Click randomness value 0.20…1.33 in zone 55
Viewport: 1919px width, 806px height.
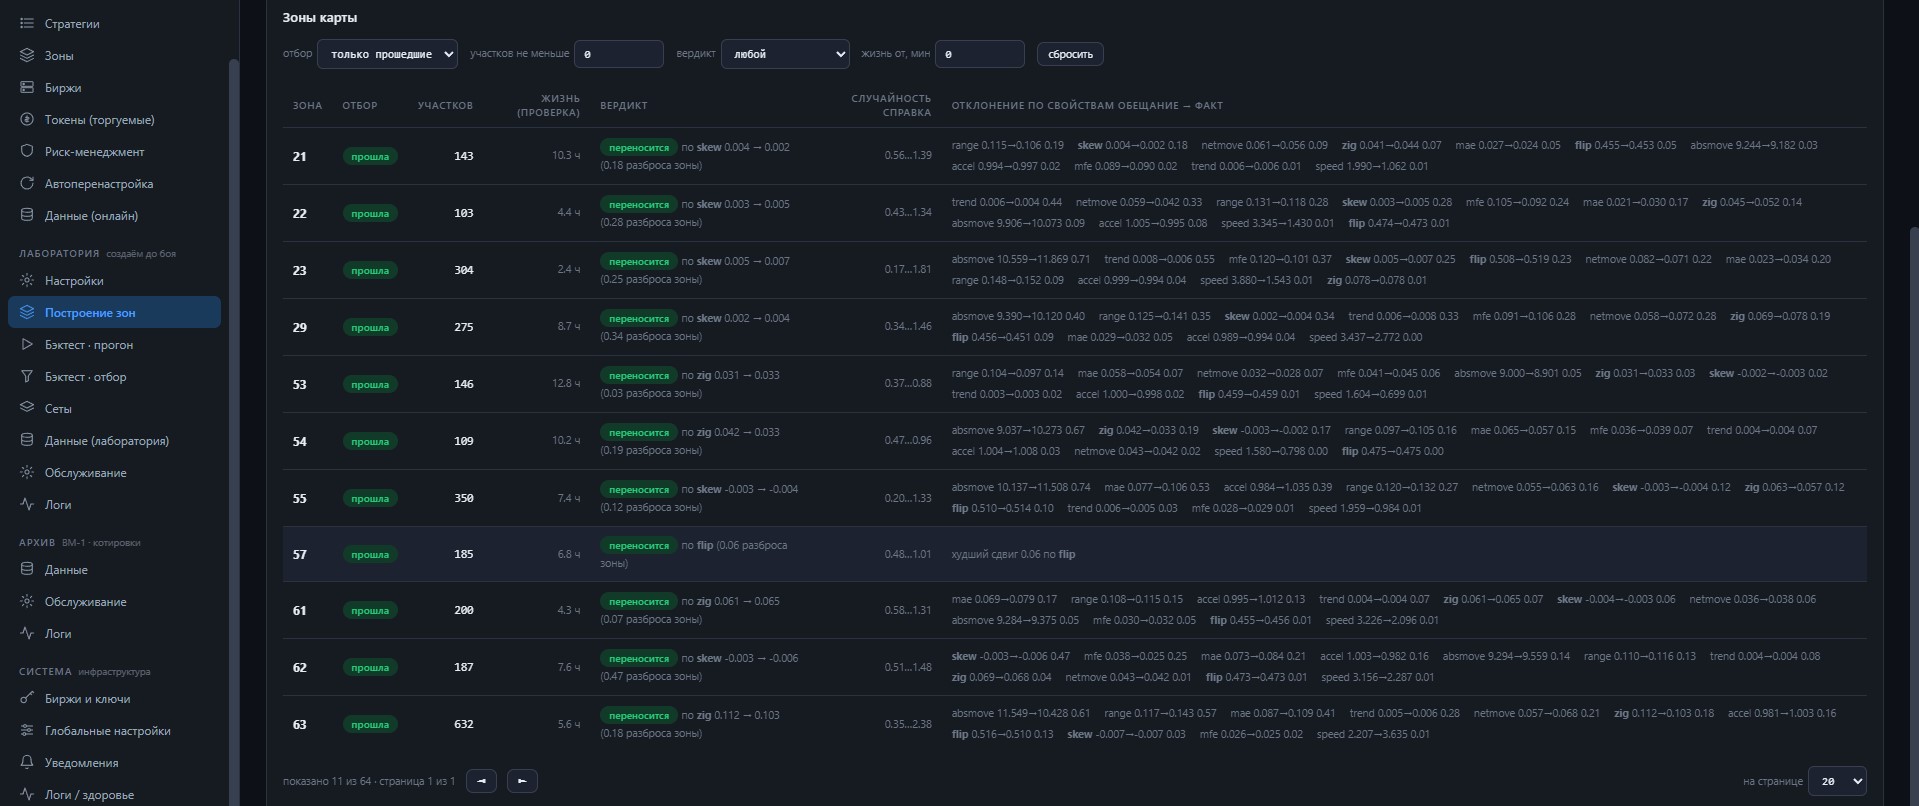point(908,498)
